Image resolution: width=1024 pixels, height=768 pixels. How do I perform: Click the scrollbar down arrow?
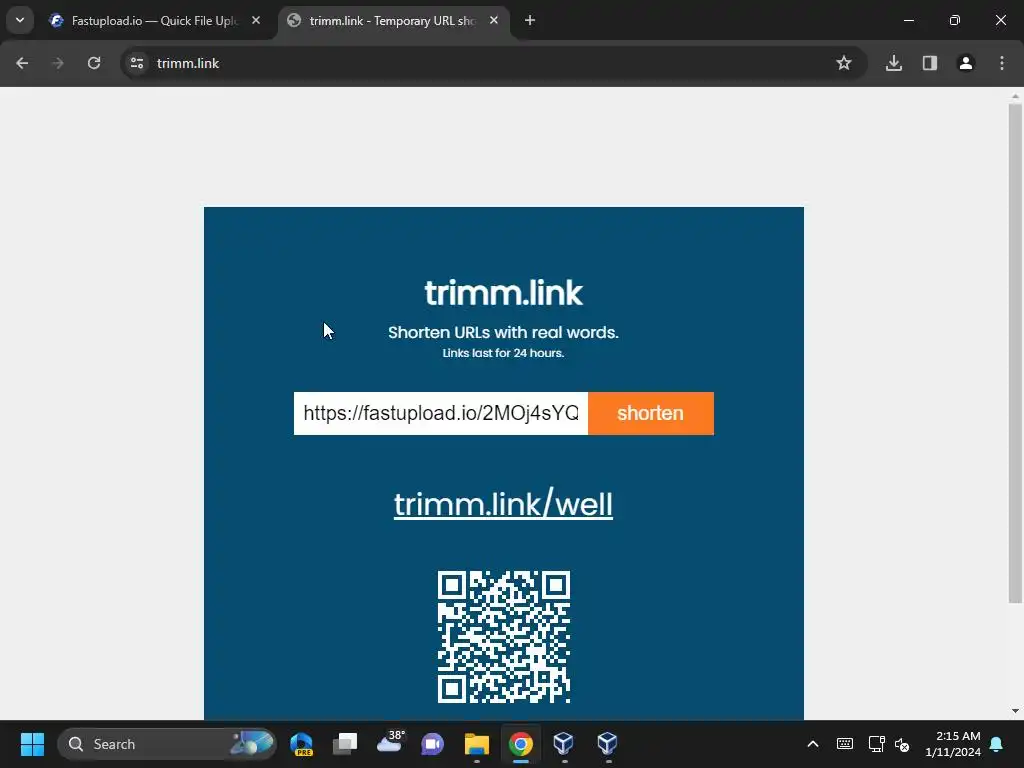[1015, 711]
